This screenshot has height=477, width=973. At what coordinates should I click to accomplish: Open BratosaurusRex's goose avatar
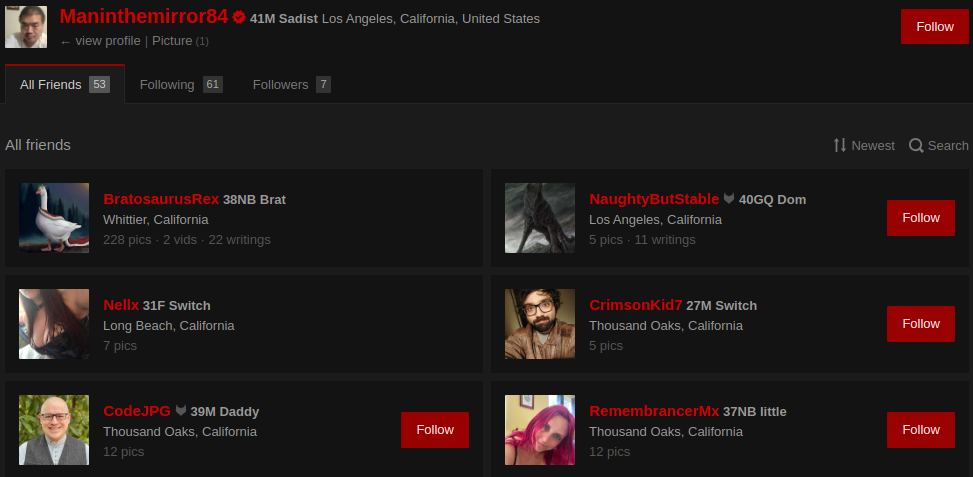pos(54,218)
